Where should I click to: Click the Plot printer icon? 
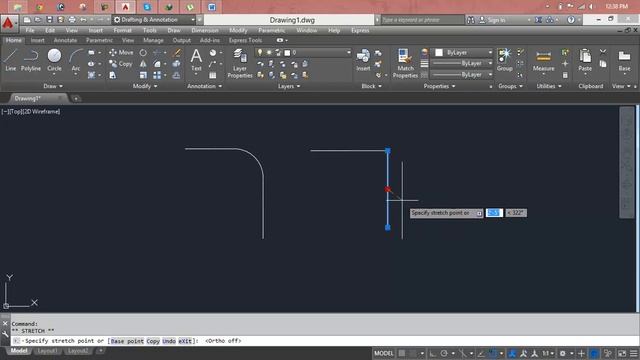(72, 20)
